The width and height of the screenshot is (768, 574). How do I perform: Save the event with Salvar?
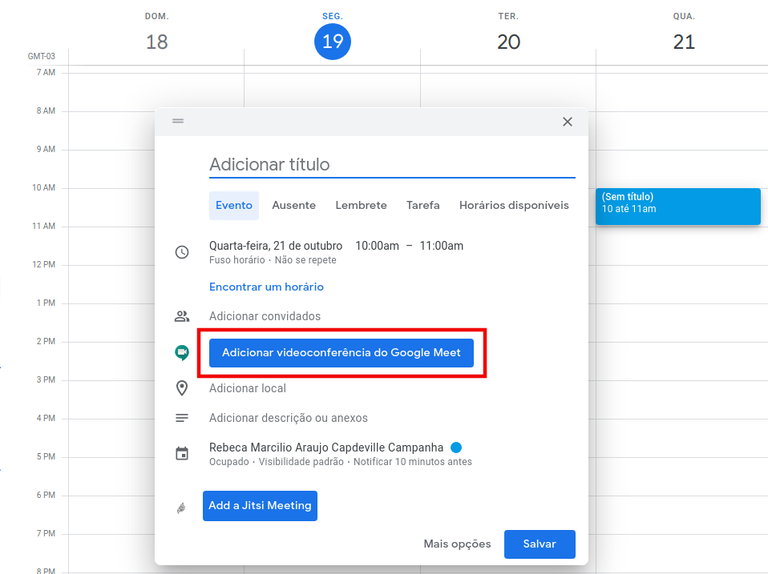539,544
